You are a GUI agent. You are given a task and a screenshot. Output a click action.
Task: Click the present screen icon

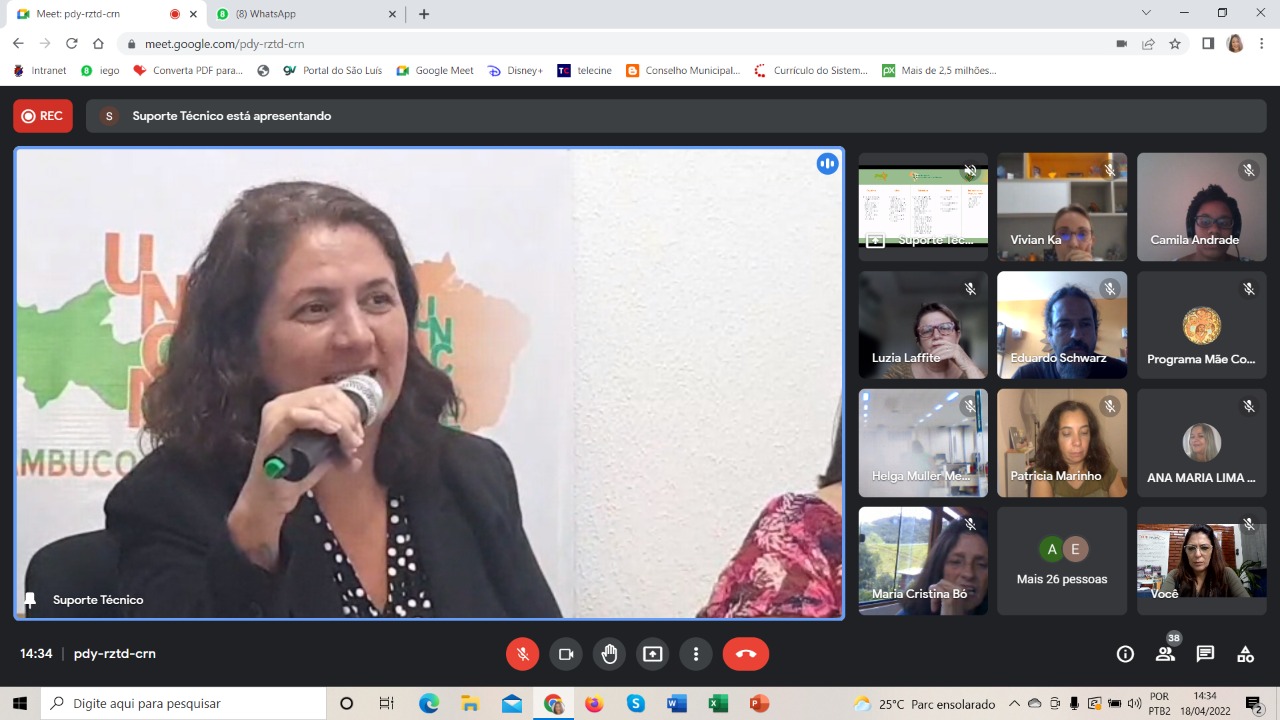(653, 654)
